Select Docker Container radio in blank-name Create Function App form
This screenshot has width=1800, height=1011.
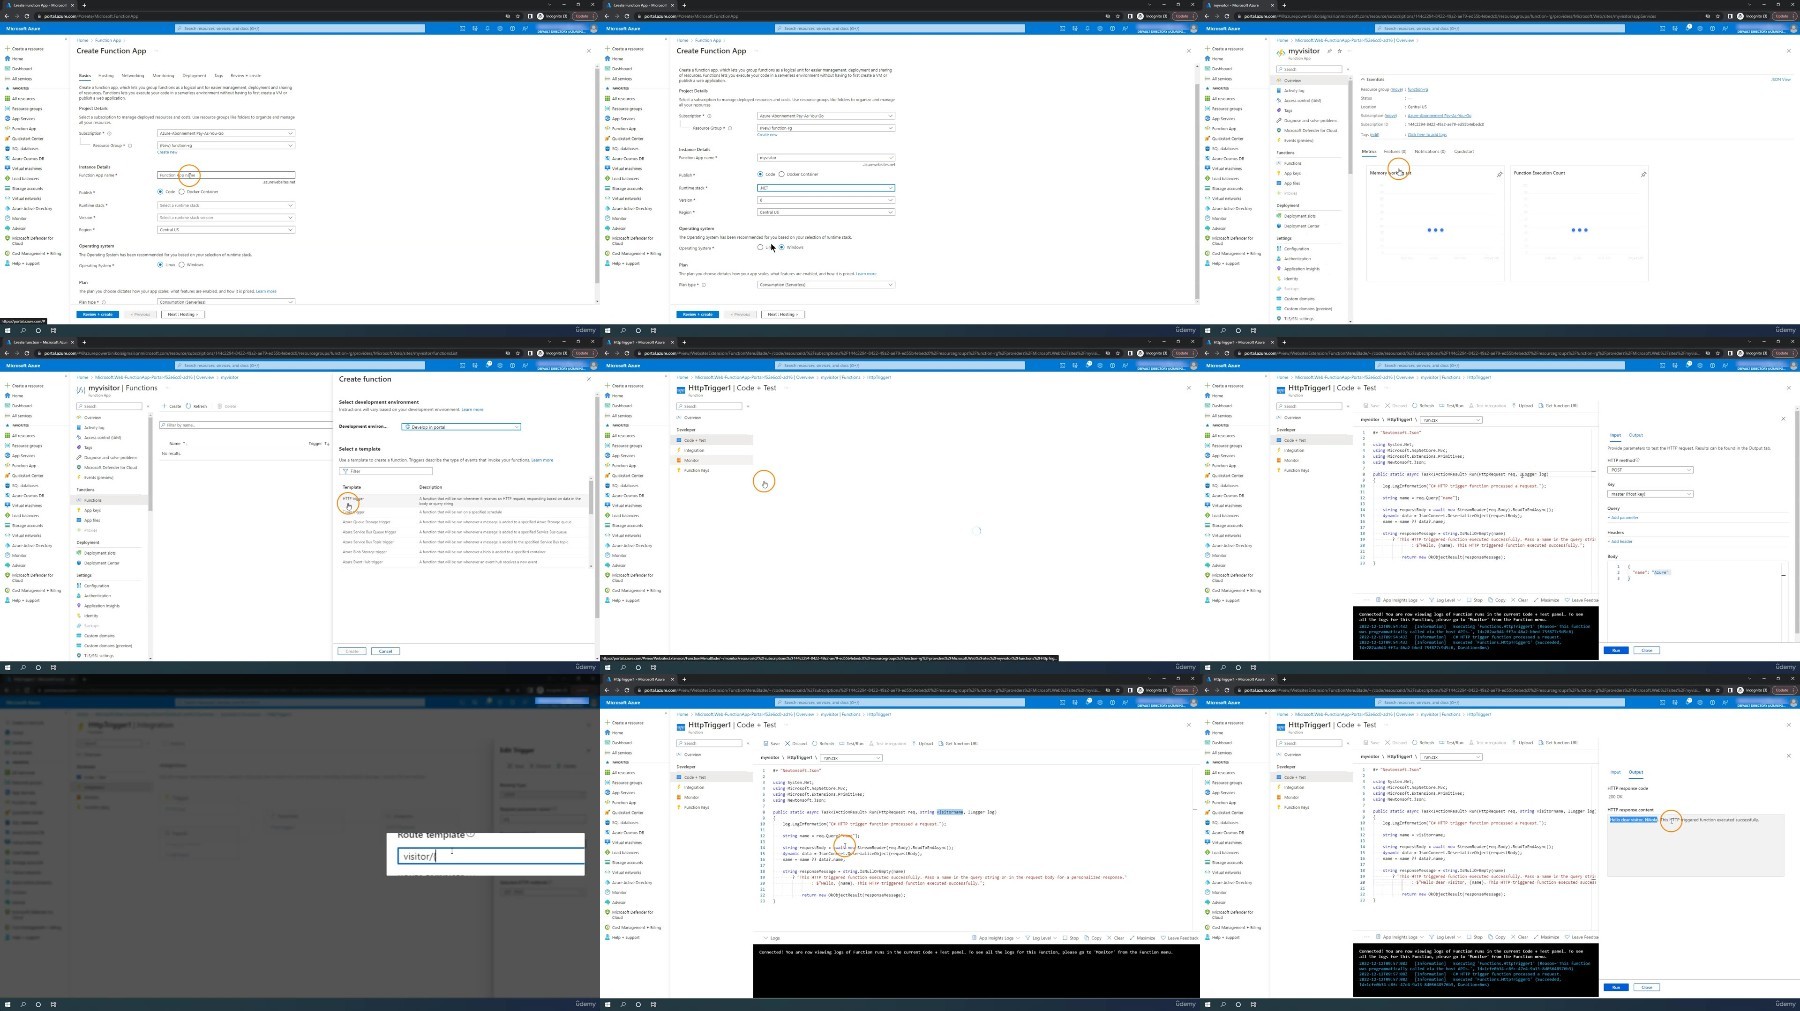(x=182, y=192)
